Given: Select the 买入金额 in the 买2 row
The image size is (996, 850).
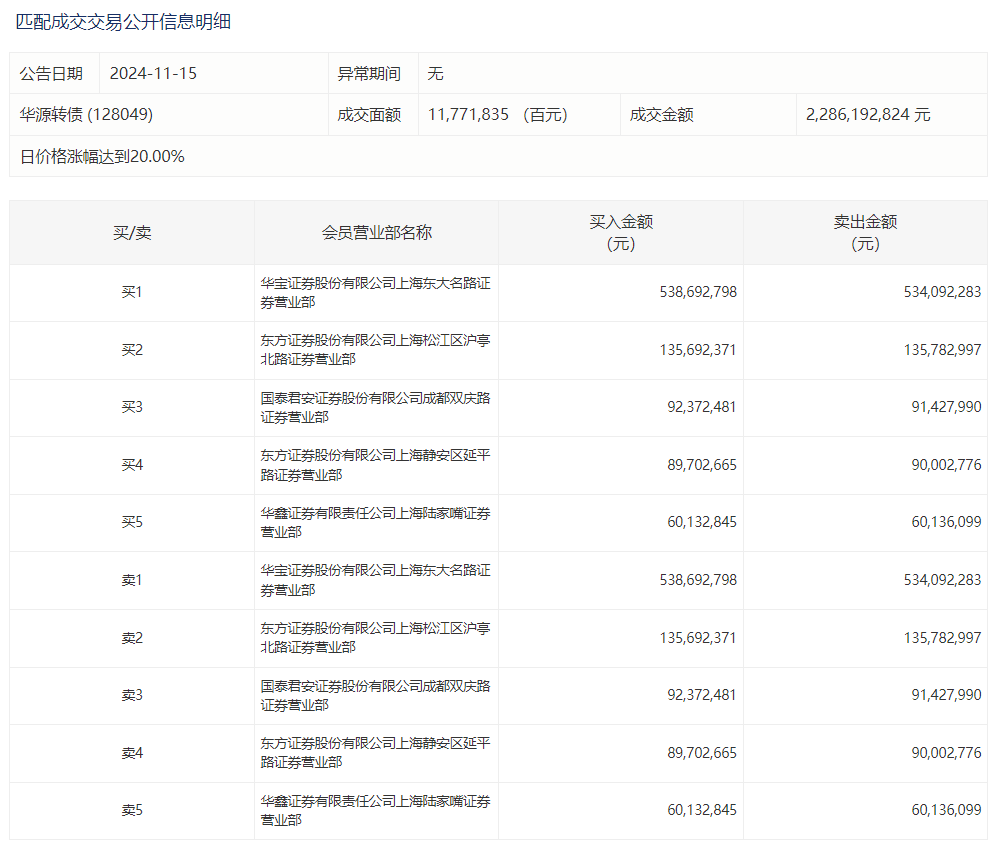Looking at the screenshot, I should (698, 350).
